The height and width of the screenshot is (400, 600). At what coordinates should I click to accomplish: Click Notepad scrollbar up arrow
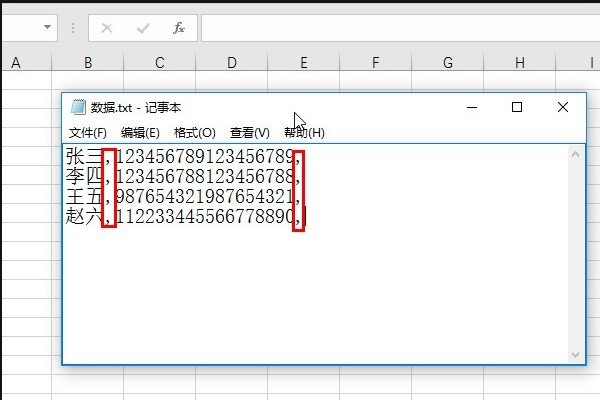point(575,154)
